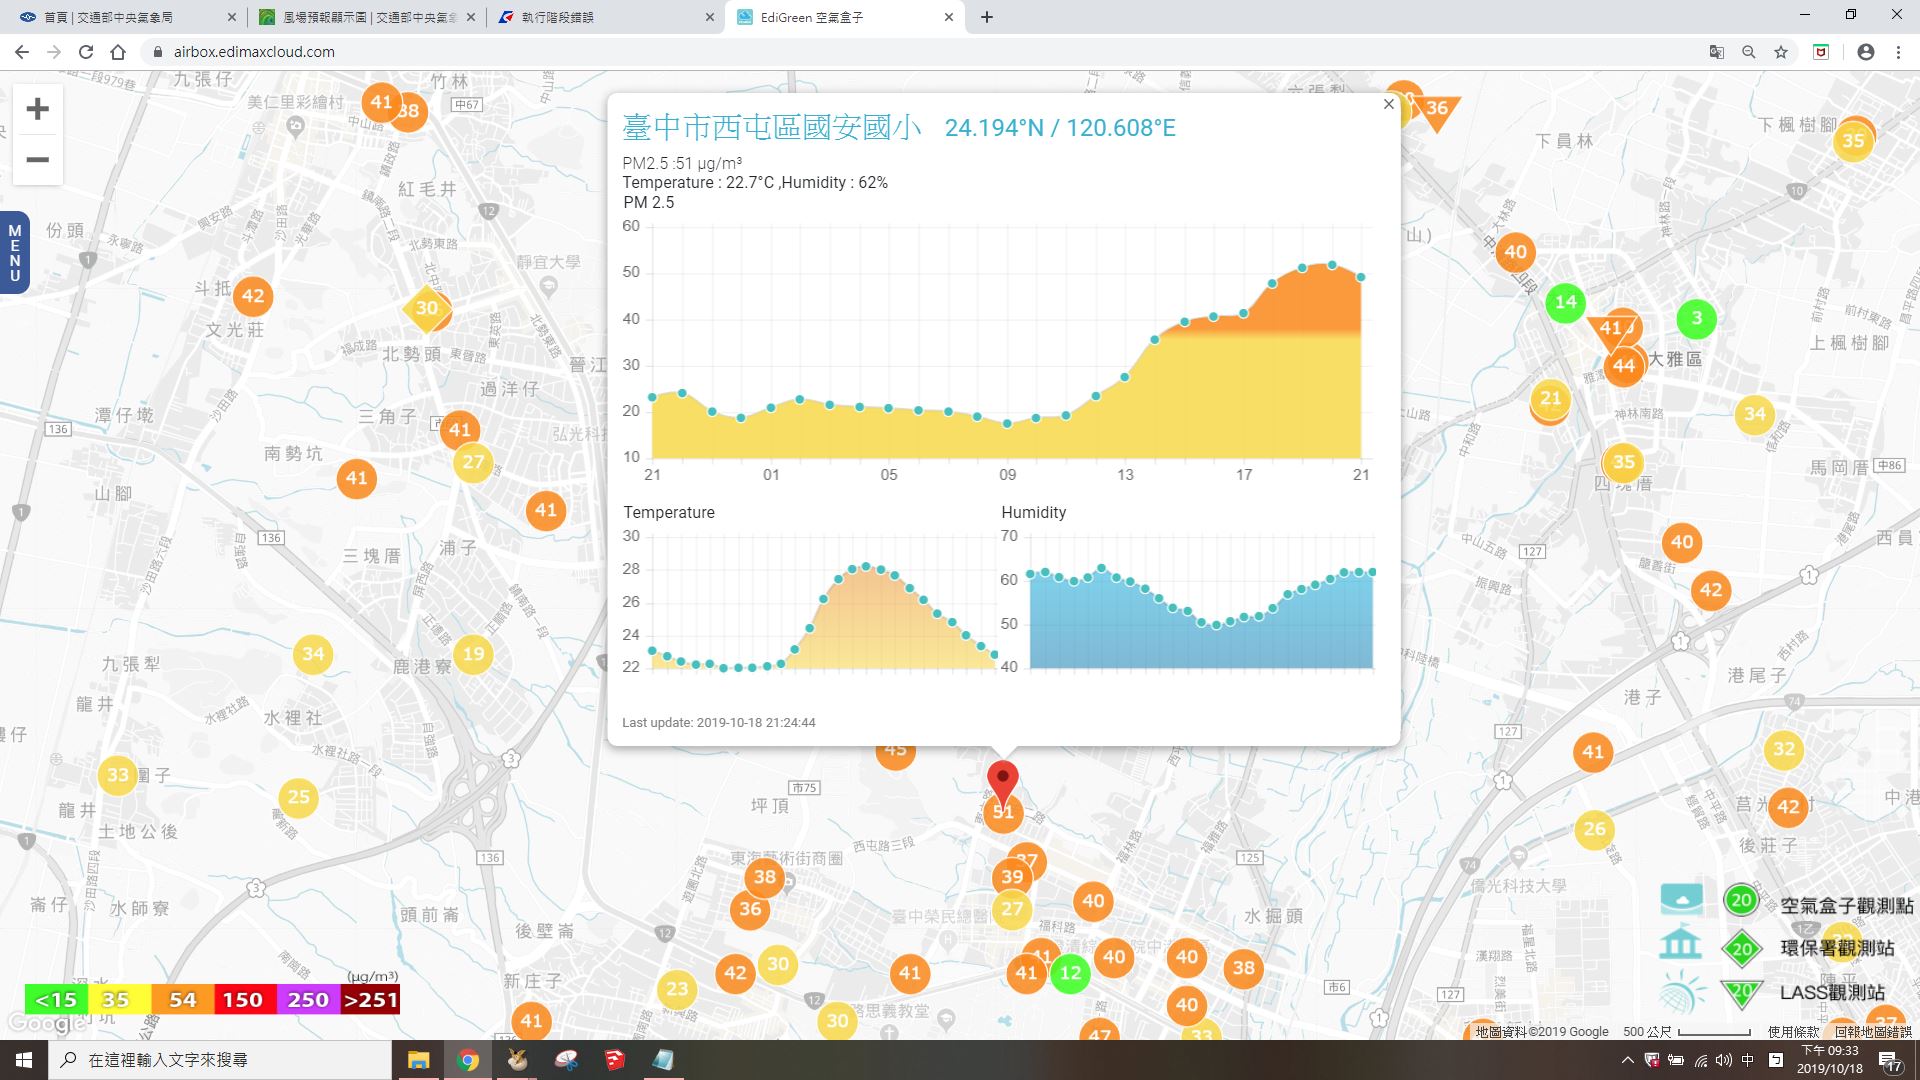1920x1080 pixels.
Task: Bookmark this page with star icon
Action: (x=1780, y=52)
